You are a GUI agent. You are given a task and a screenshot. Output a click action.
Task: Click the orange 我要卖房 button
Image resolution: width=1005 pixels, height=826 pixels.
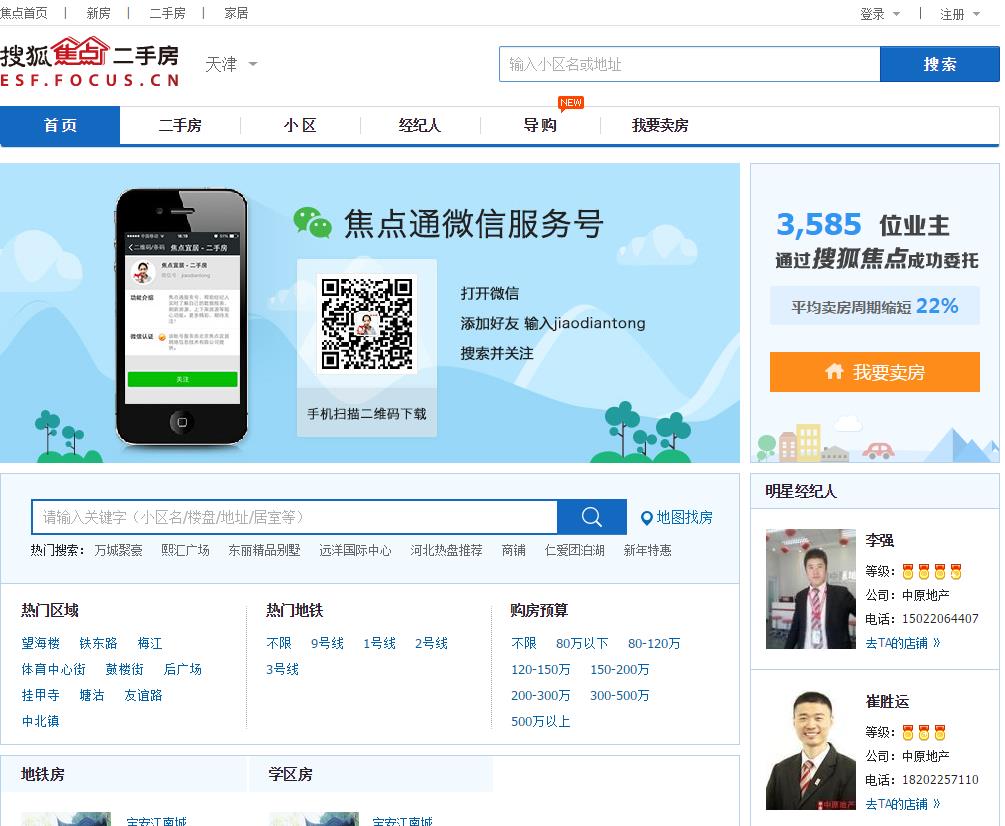(x=875, y=372)
